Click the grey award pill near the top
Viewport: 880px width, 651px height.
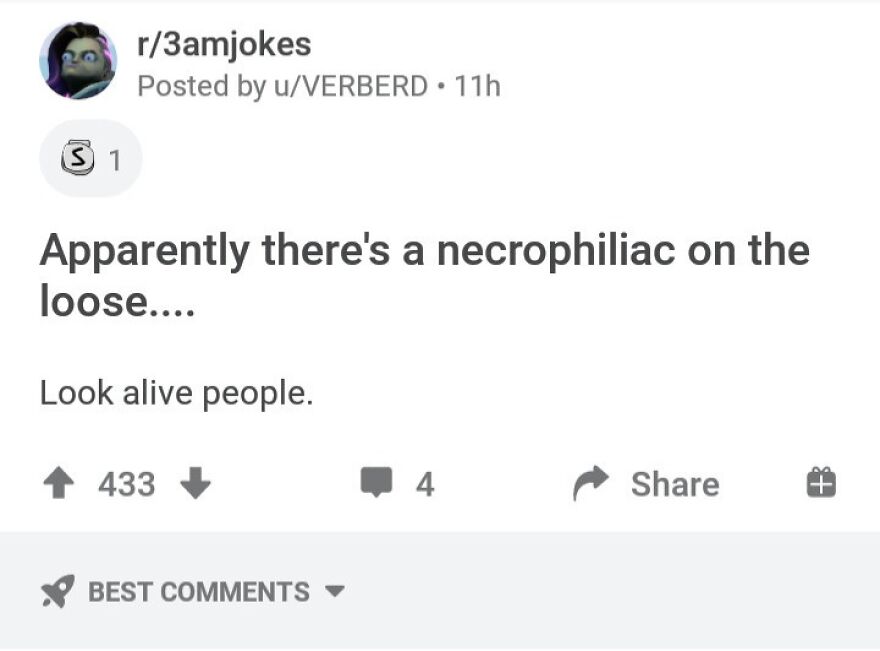click(90, 157)
